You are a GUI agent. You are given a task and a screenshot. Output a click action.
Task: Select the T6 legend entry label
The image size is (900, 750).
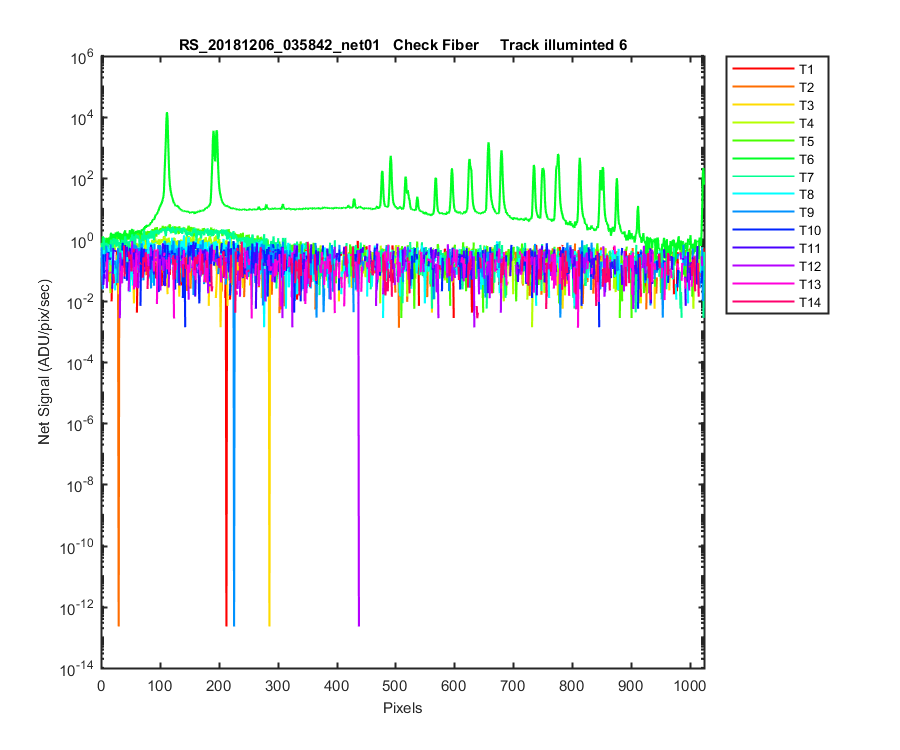pos(806,159)
